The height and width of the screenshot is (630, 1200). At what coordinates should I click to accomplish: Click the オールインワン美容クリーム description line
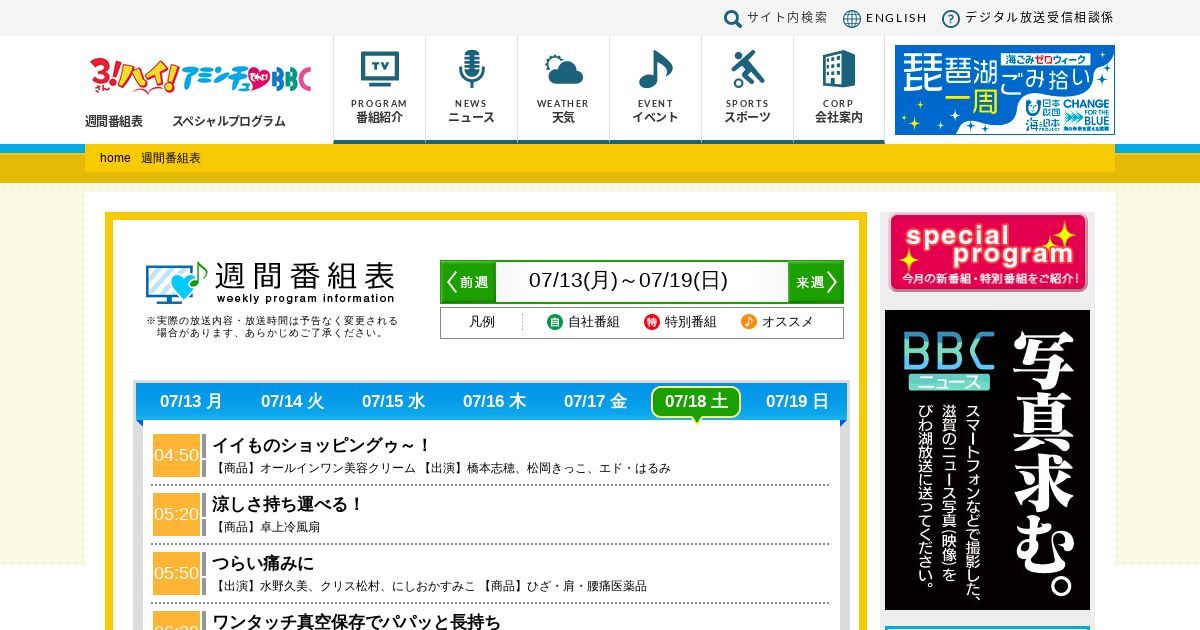[441, 468]
